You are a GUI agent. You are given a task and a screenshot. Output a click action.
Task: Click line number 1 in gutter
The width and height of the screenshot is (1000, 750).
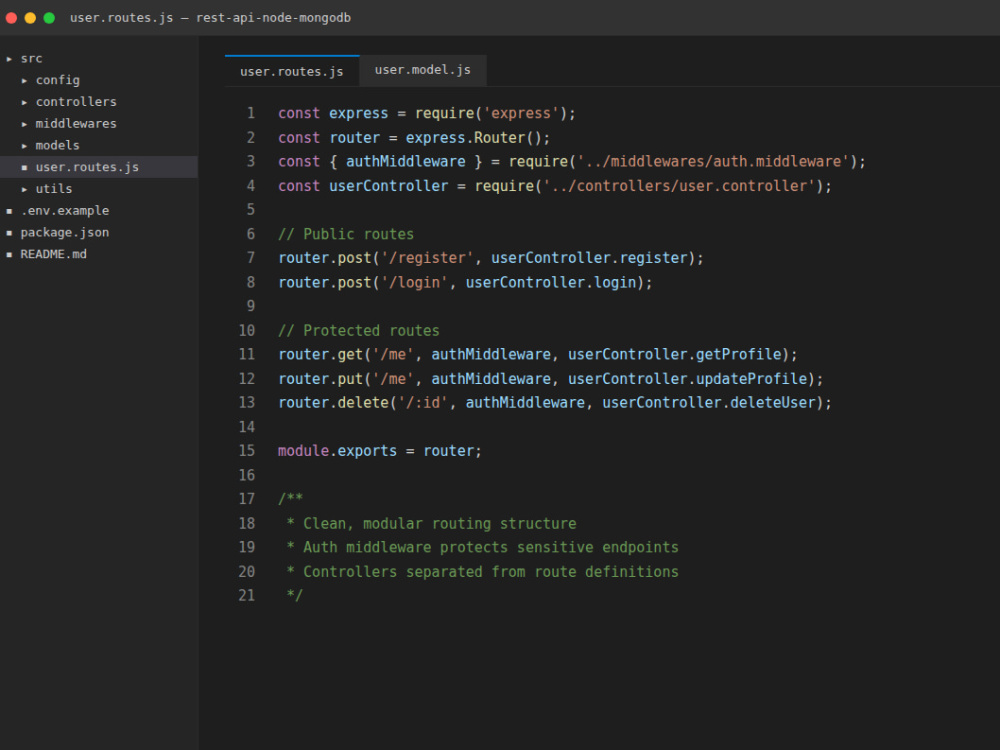pyautogui.click(x=251, y=114)
